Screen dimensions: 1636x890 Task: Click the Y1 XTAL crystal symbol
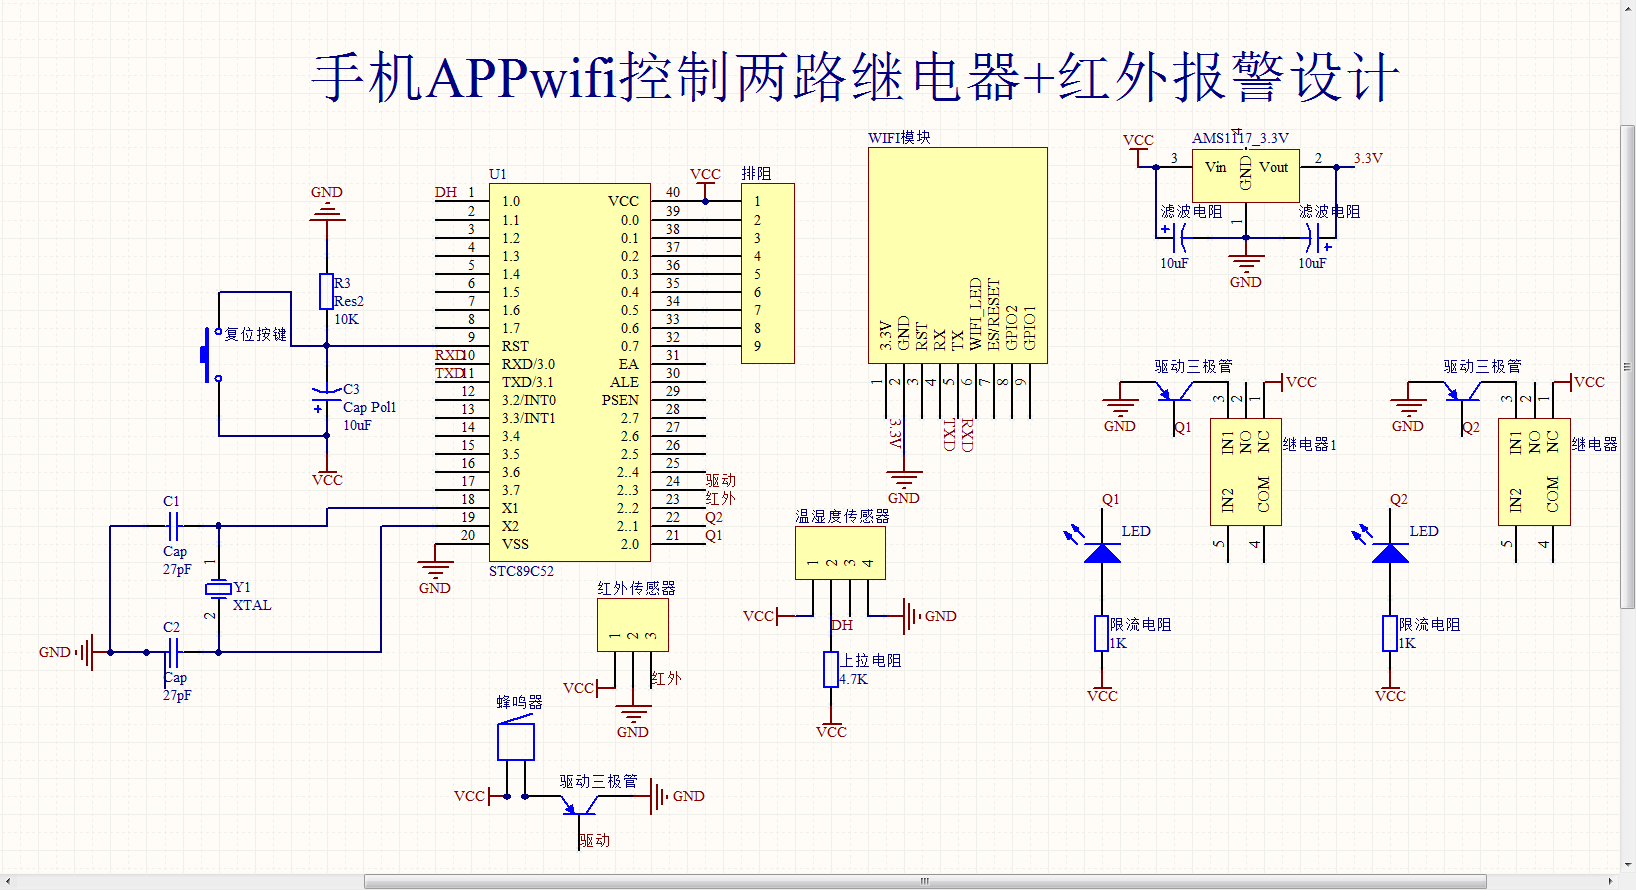pos(218,588)
